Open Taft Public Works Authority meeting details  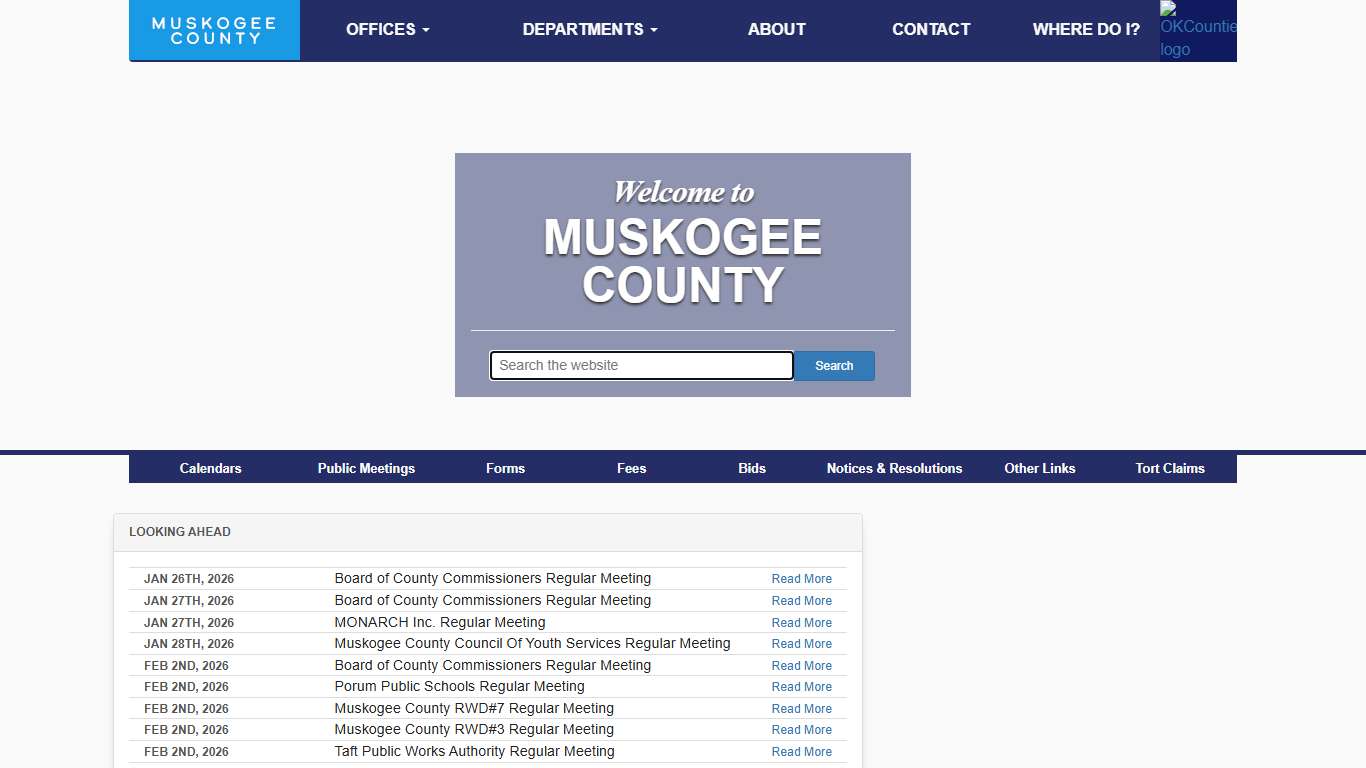(801, 751)
